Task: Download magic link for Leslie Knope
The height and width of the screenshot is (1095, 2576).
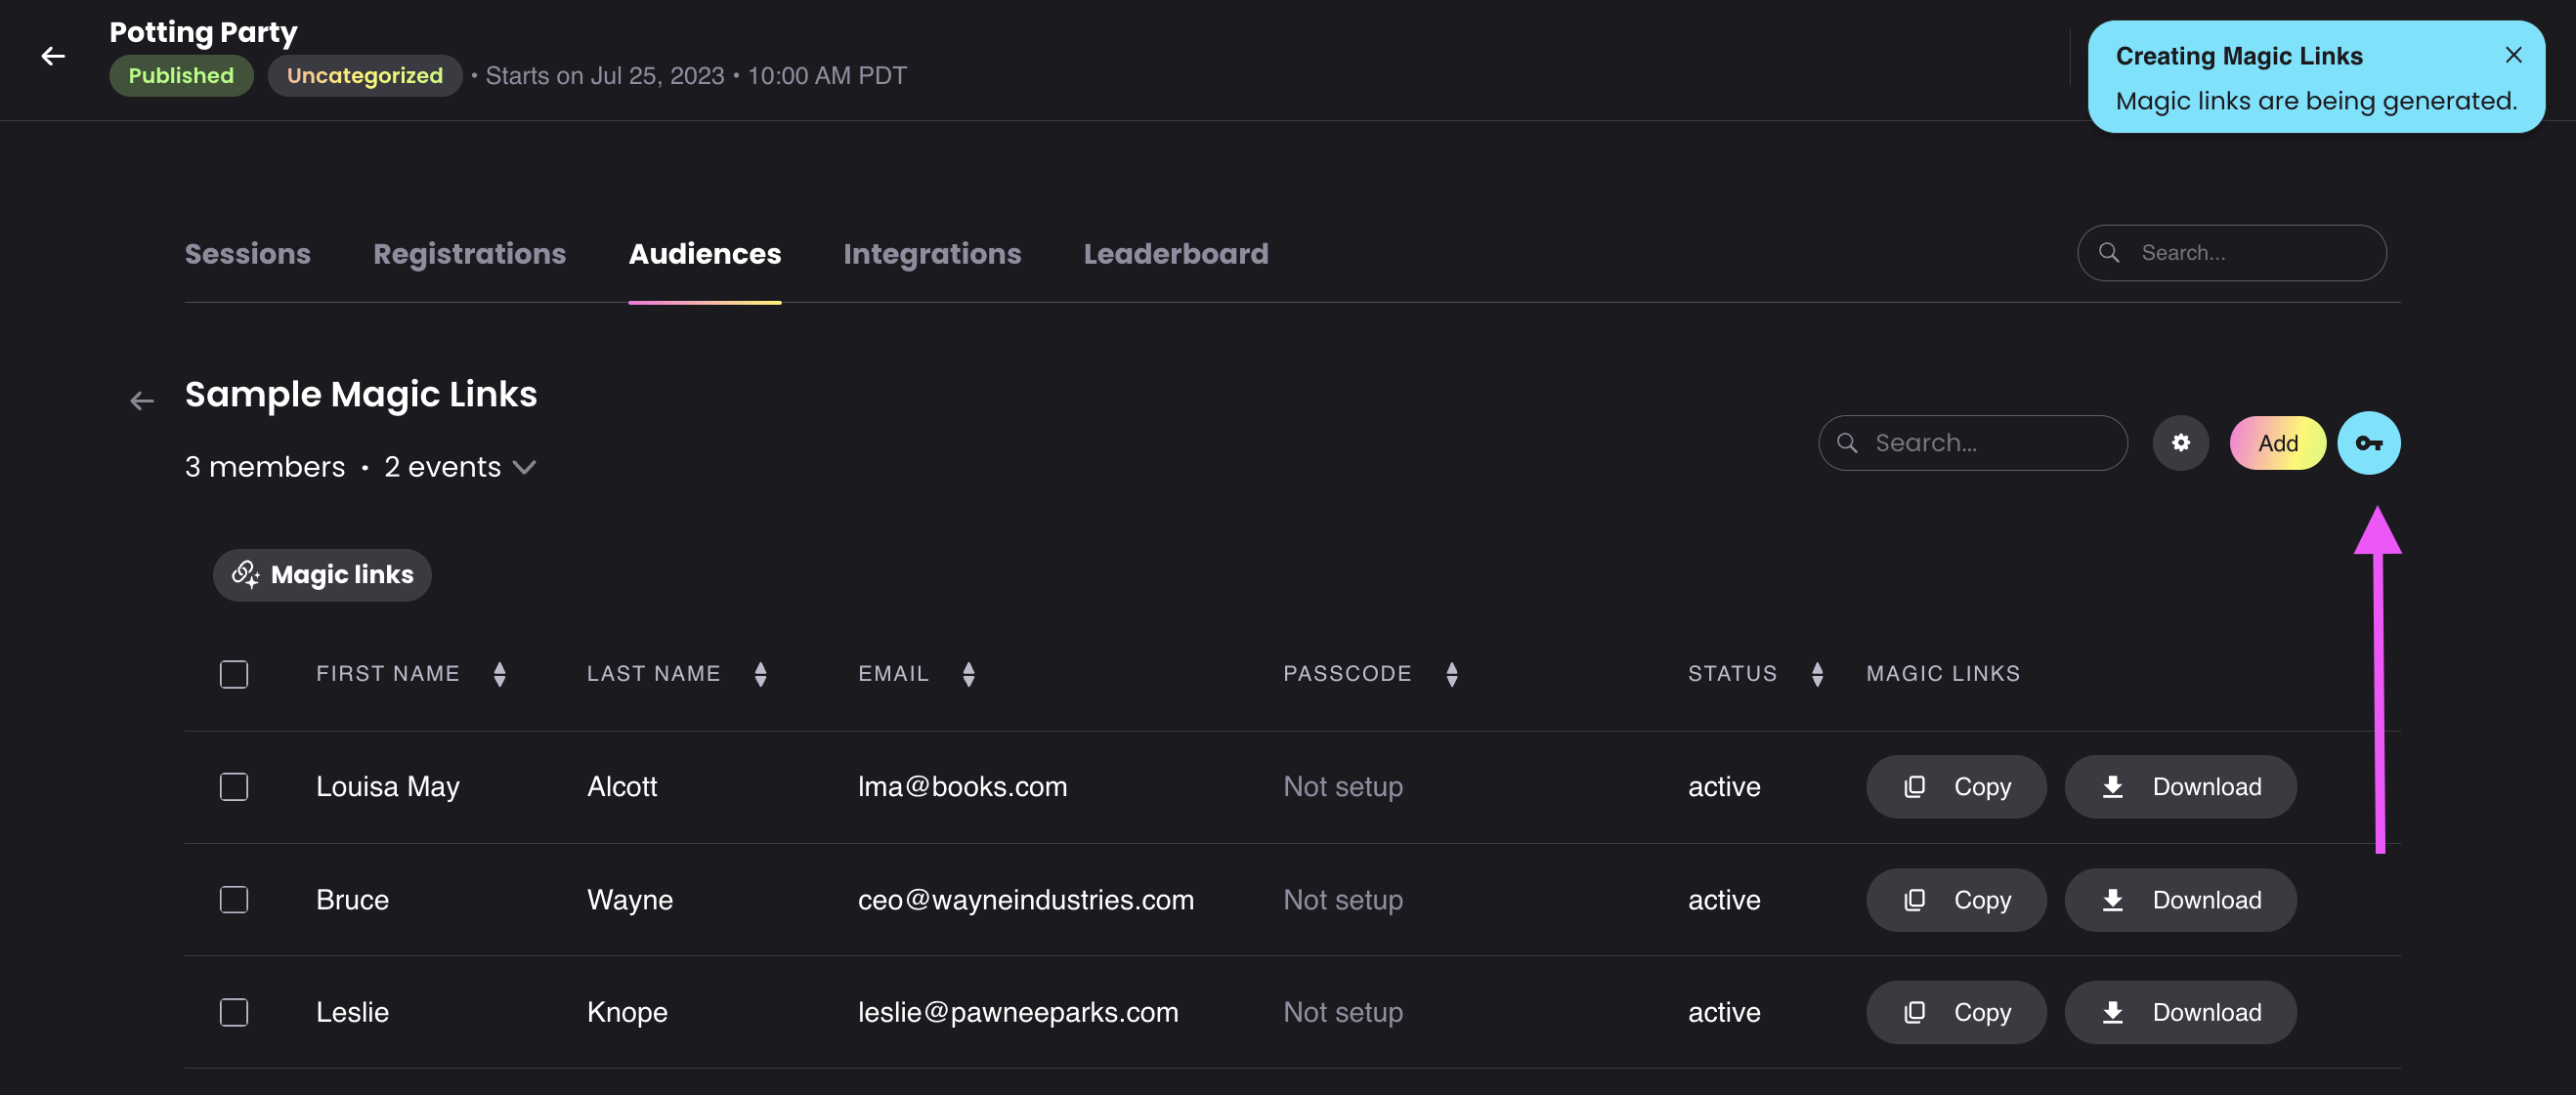Action: pyautogui.click(x=2180, y=1012)
